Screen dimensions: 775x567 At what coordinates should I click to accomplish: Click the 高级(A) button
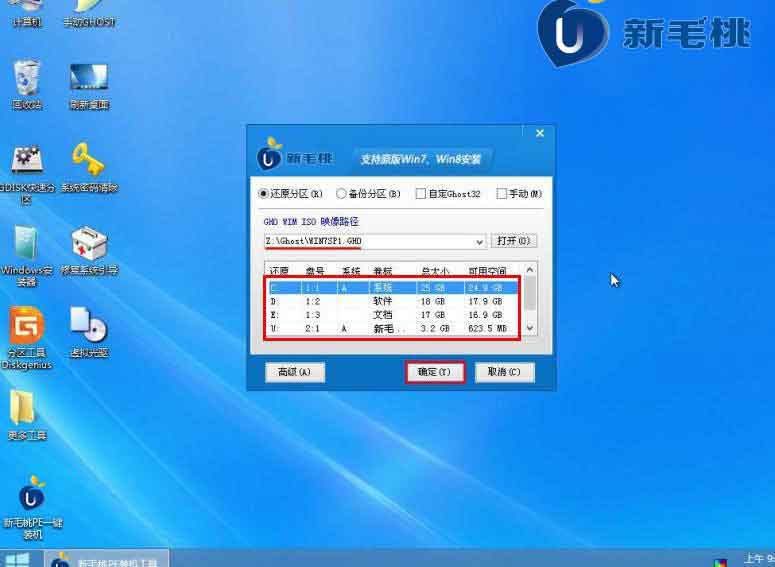pyautogui.click(x=295, y=372)
